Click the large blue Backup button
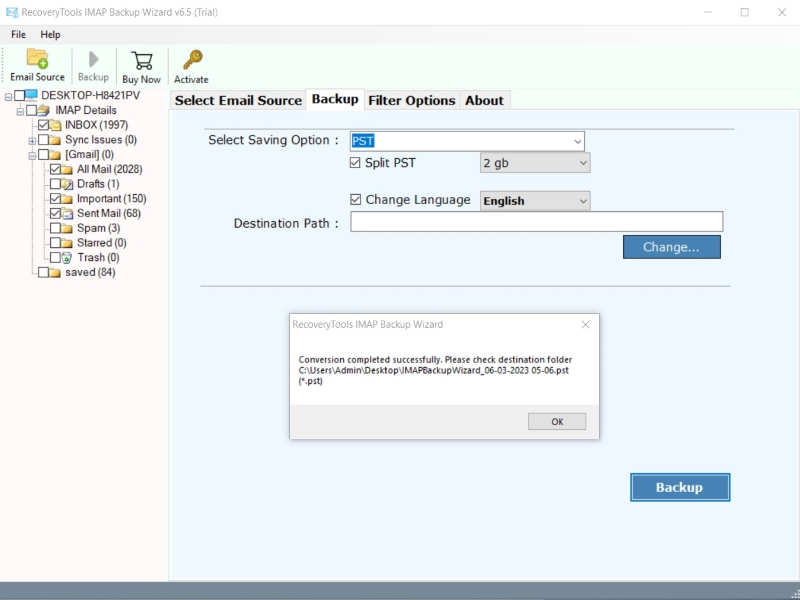This screenshot has width=800, height=600. click(x=680, y=487)
